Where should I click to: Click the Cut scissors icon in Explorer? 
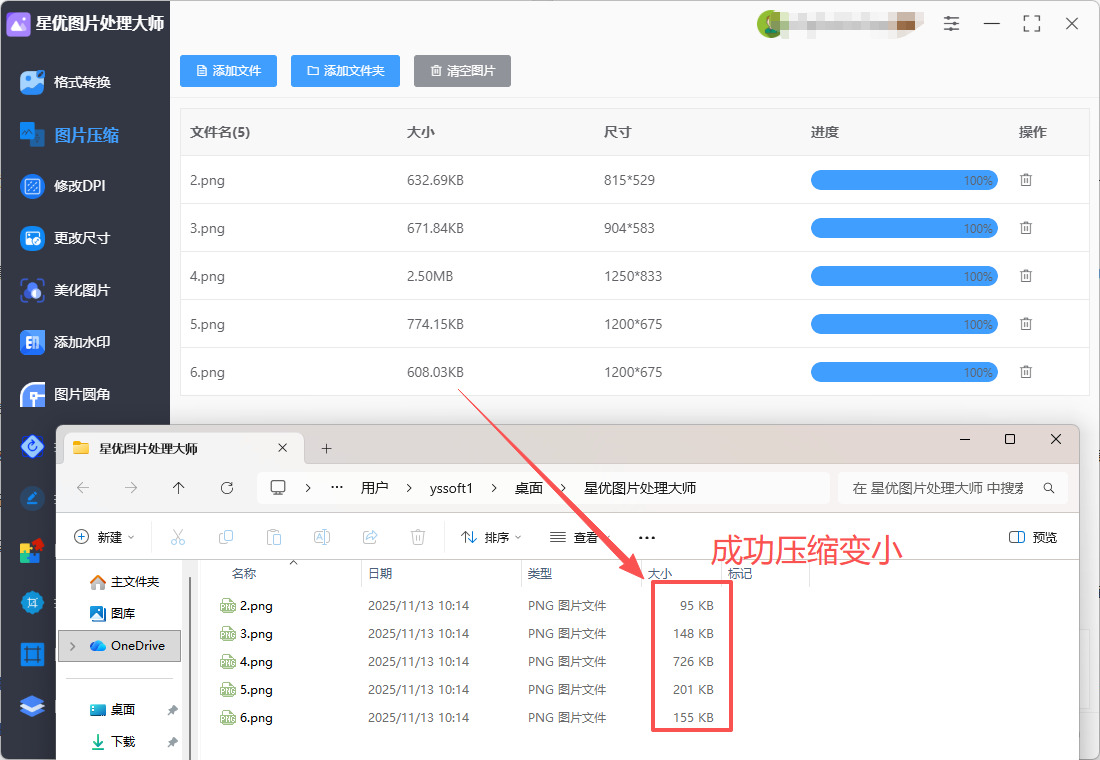(x=178, y=537)
